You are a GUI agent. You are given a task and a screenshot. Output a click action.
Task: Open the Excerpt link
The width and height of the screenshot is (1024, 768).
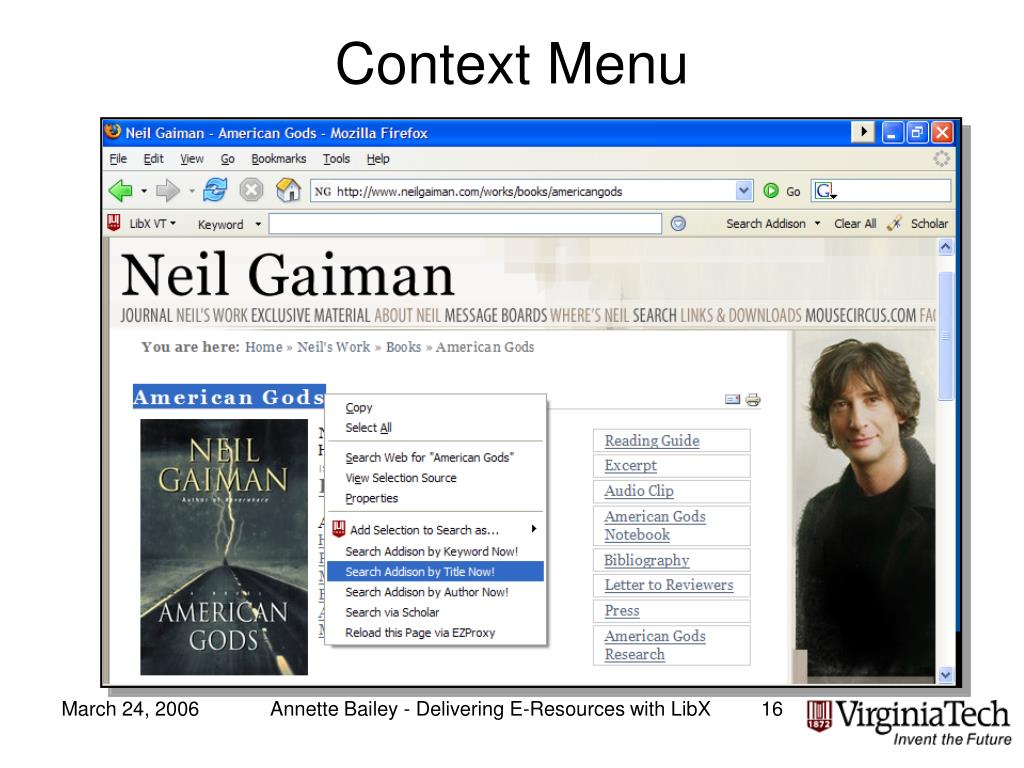pos(630,466)
